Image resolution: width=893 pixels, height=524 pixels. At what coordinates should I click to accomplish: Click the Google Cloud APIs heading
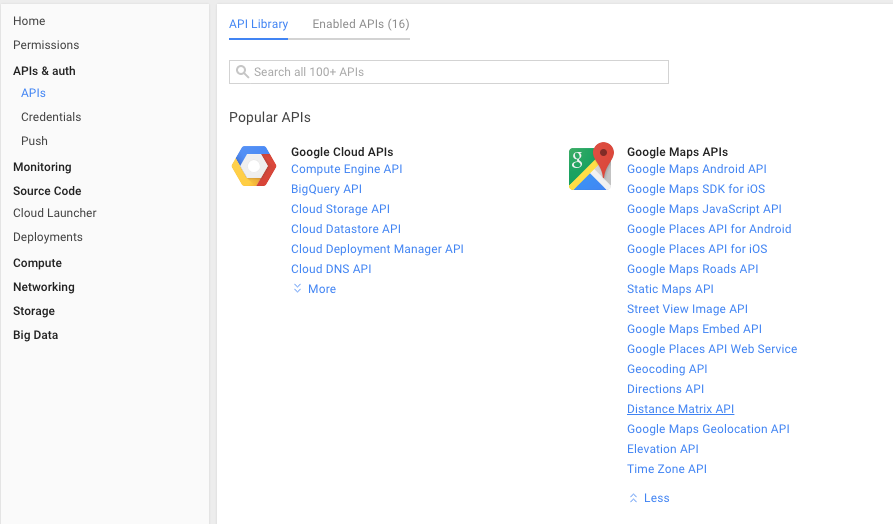point(342,152)
